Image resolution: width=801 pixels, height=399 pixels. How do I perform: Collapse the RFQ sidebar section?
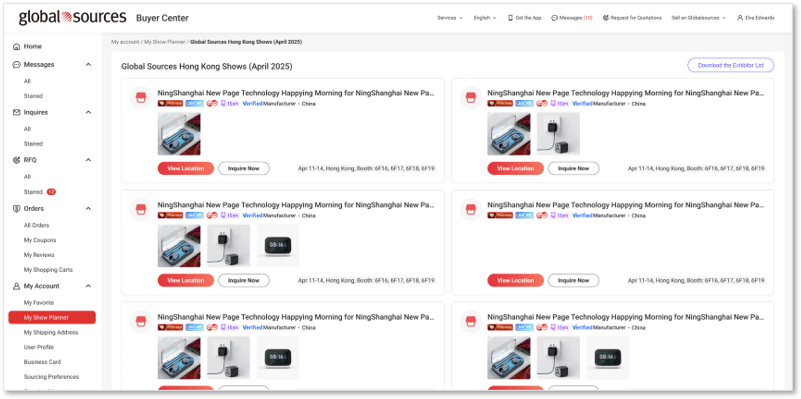[88, 160]
